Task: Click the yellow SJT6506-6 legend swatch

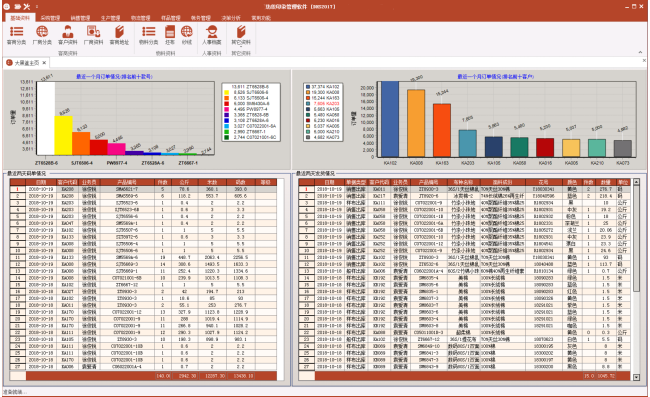Action: tap(226, 92)
